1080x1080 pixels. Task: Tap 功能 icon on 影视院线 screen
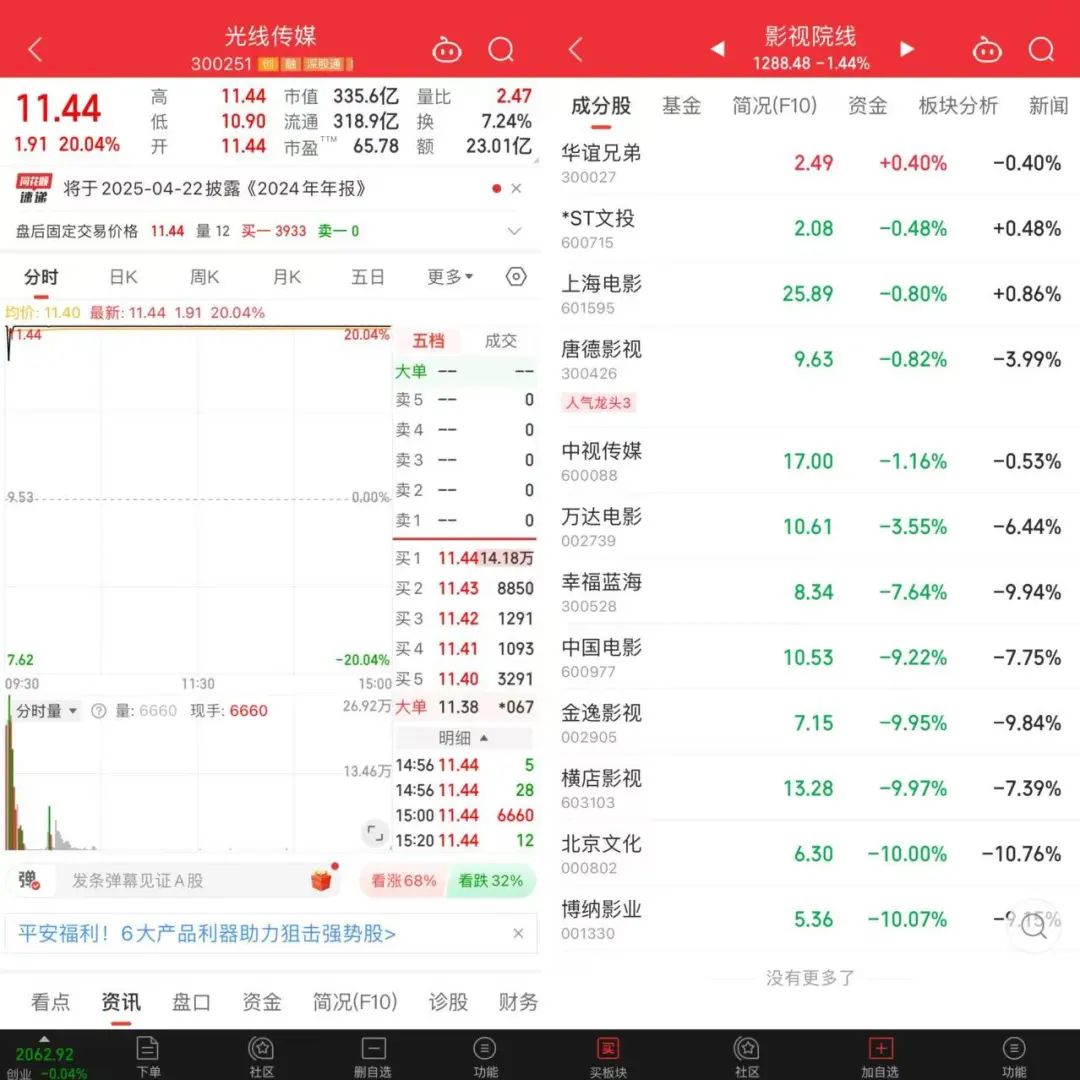[1014, 1056]
